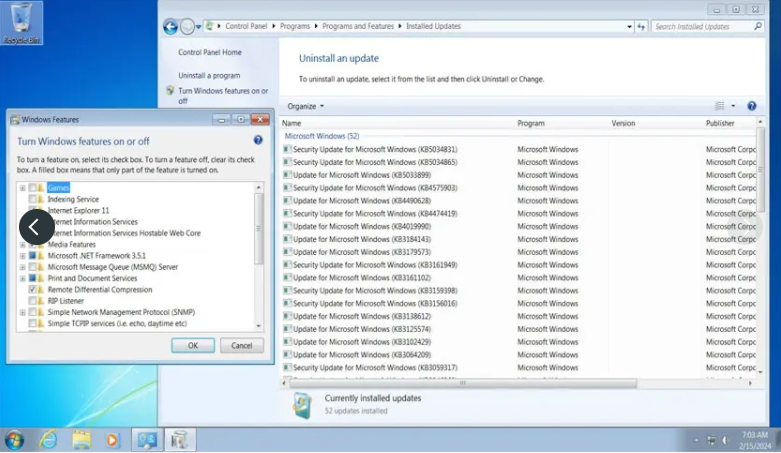Toggle the Microsoft .NET Framework 3.5.1 checkbox
This screenshot has width=781, height=453.
(x=32, y=256)
